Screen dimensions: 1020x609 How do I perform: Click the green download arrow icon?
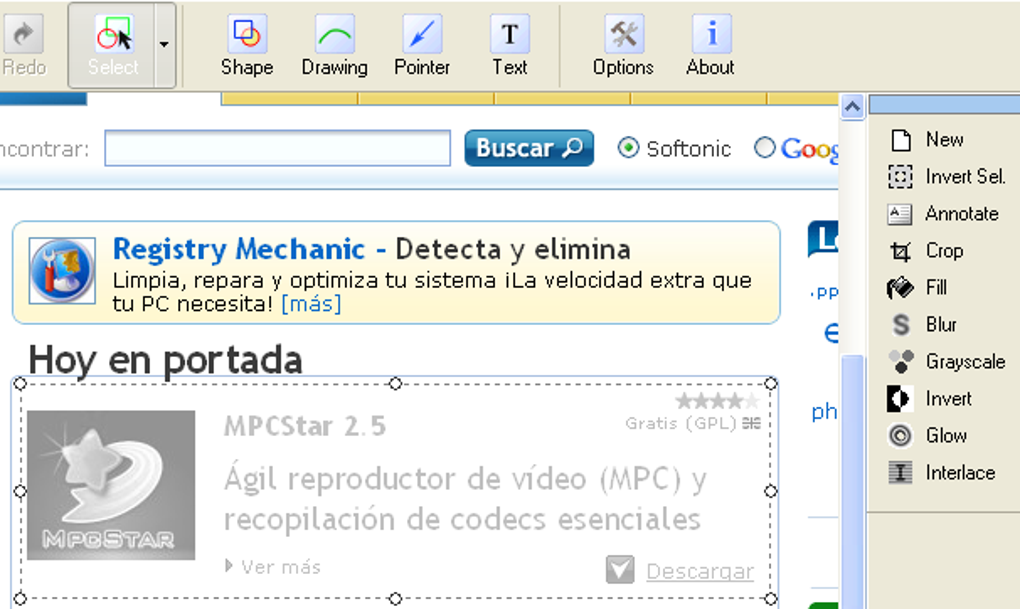point(620,569)
